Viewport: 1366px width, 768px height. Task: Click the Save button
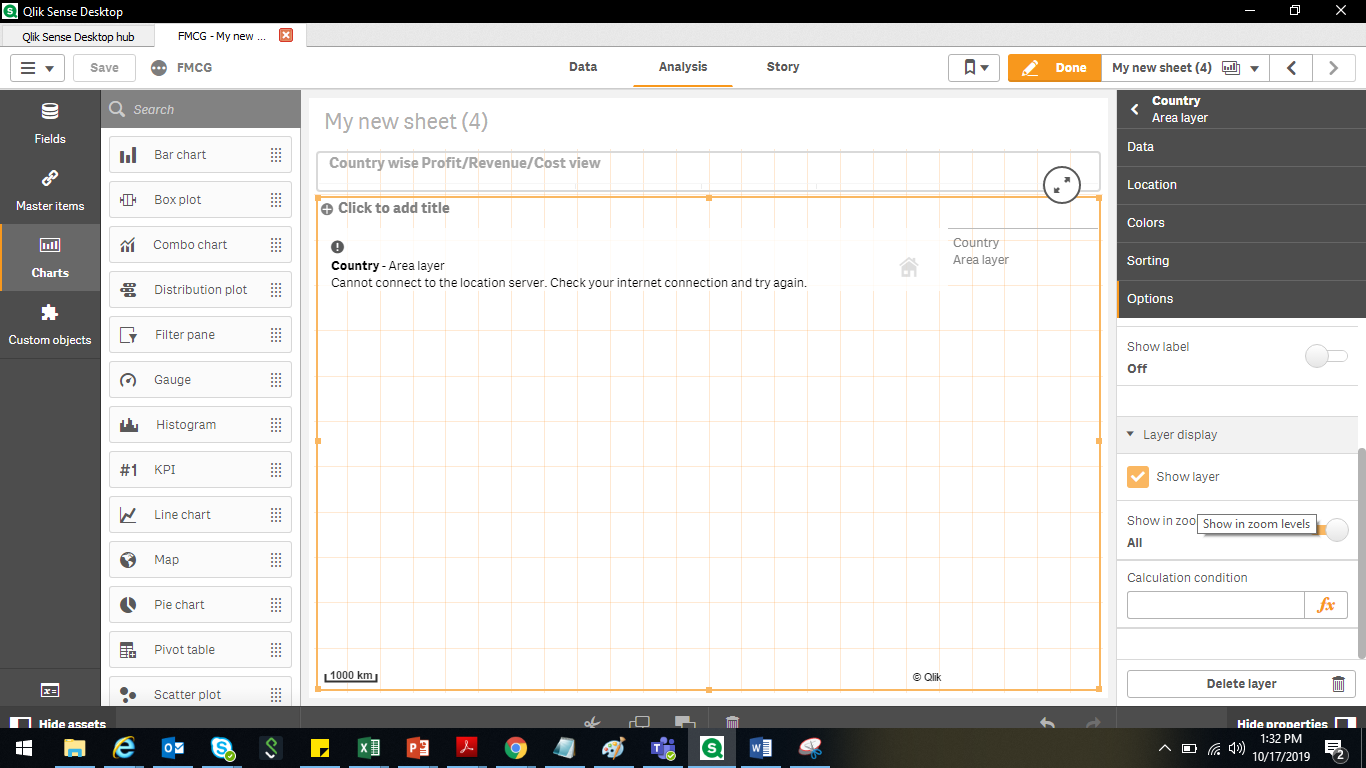104,68
